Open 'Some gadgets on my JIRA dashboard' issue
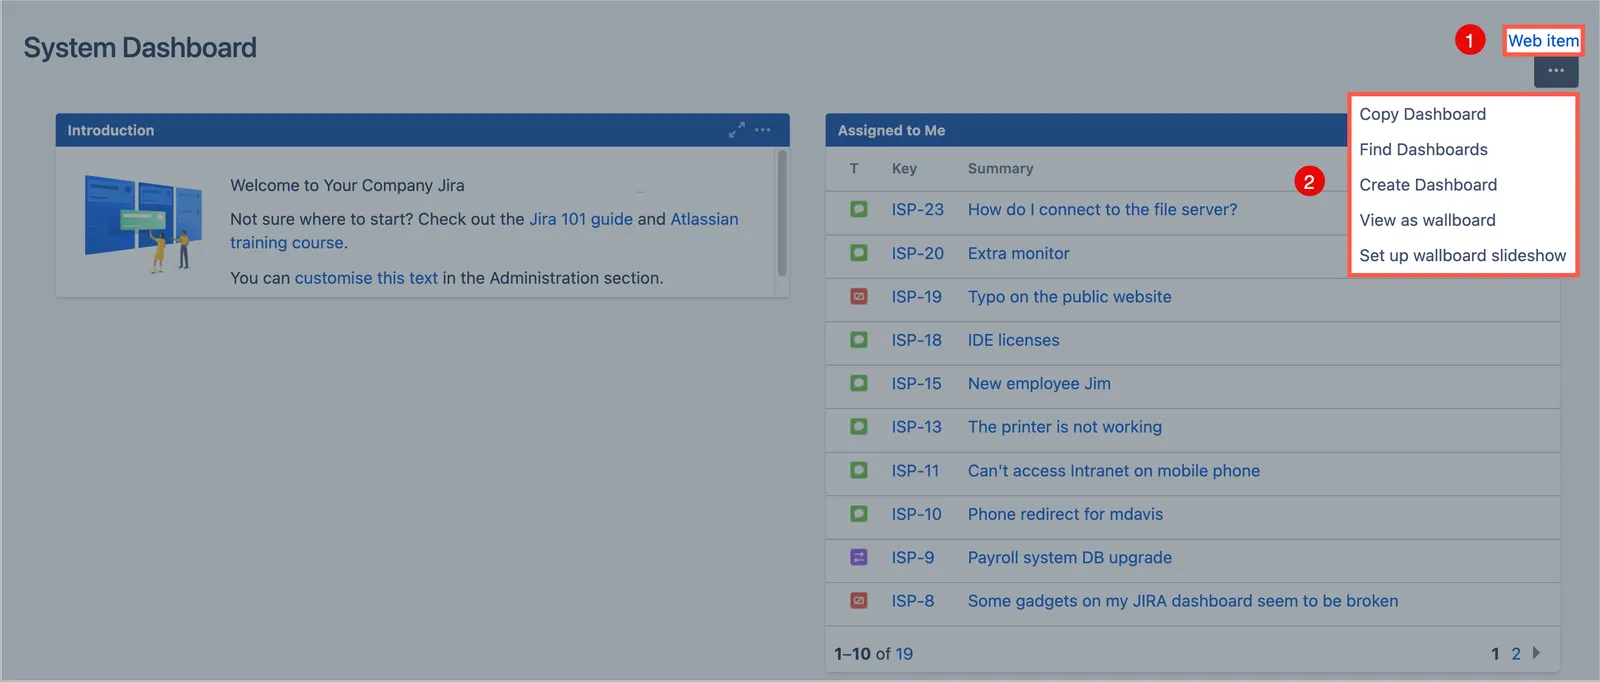The width and height of the screenshot is (1600, 682). (1183, 601)
